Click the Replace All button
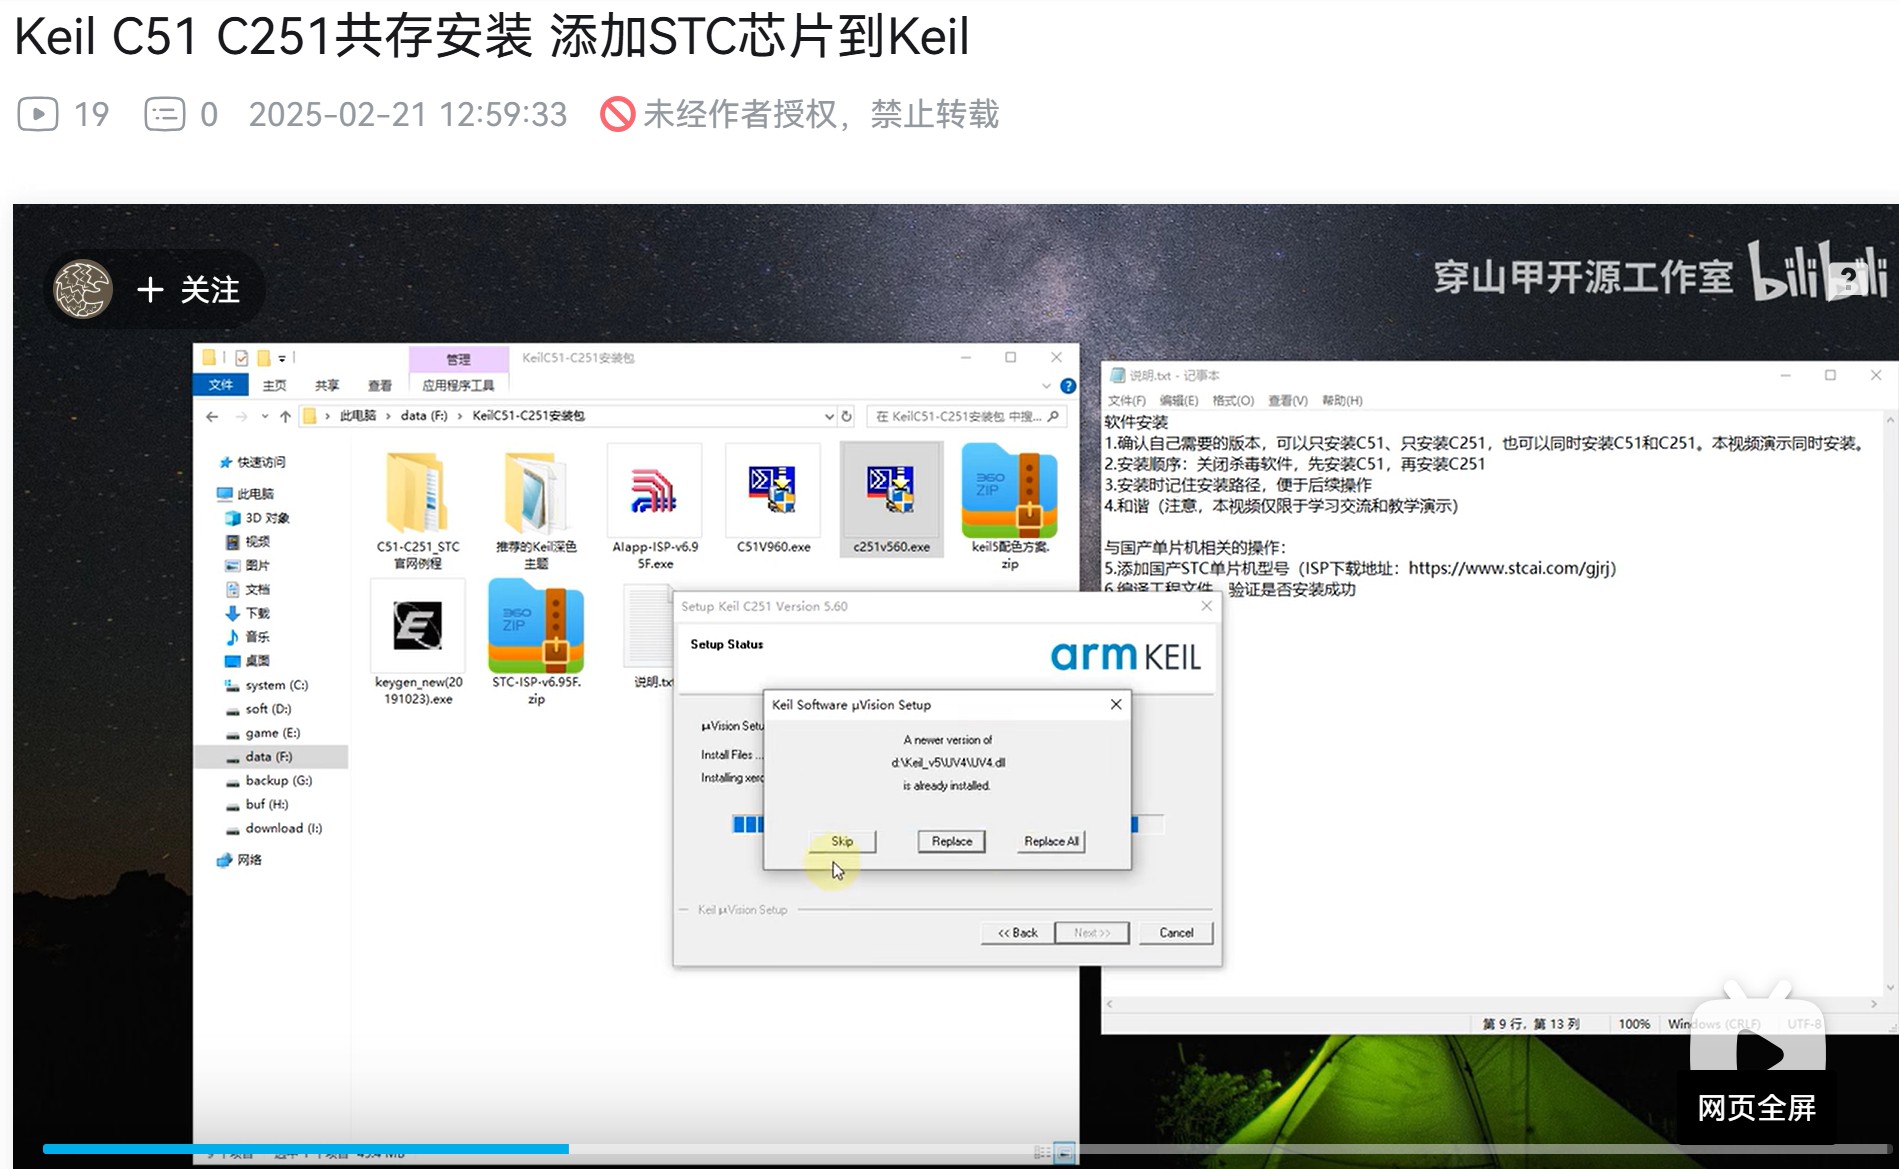This screenshot has width=1899, height=1169. [x=1051, y=842]
